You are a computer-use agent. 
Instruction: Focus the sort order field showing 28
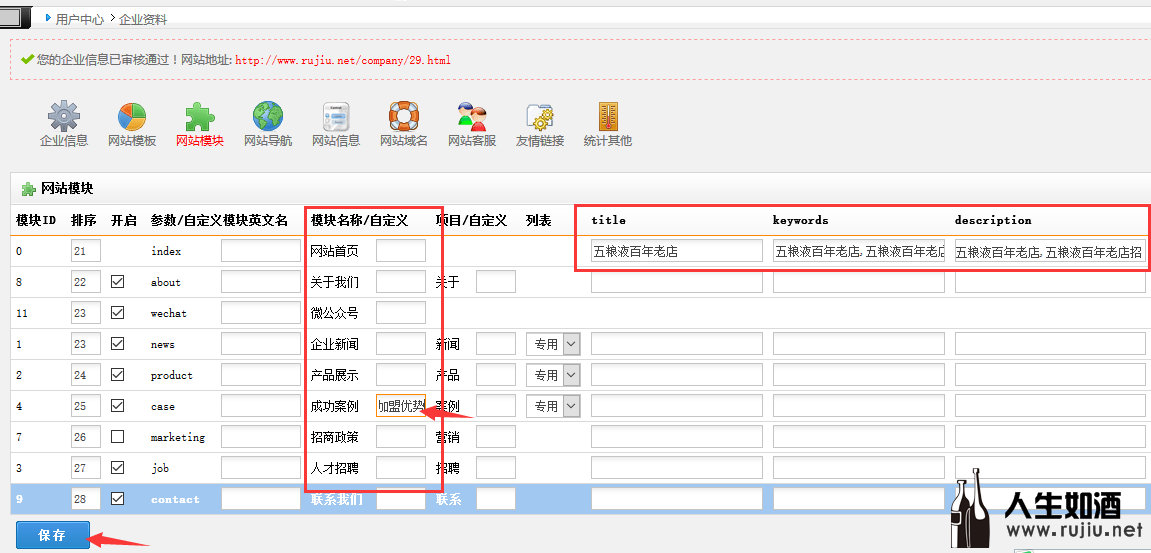coord(85,499)
